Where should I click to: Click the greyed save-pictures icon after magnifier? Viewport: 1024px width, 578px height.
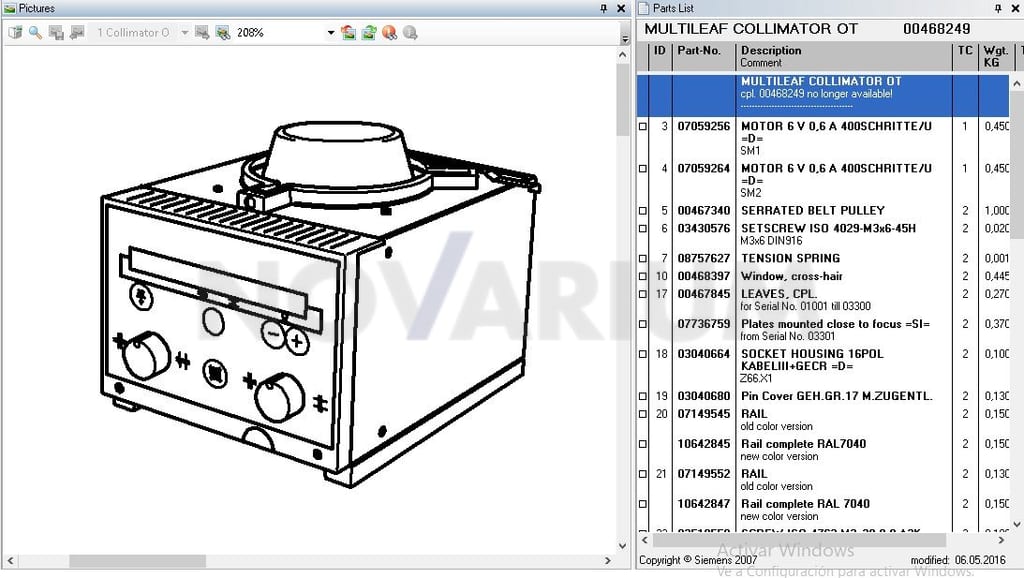(56, 32)
